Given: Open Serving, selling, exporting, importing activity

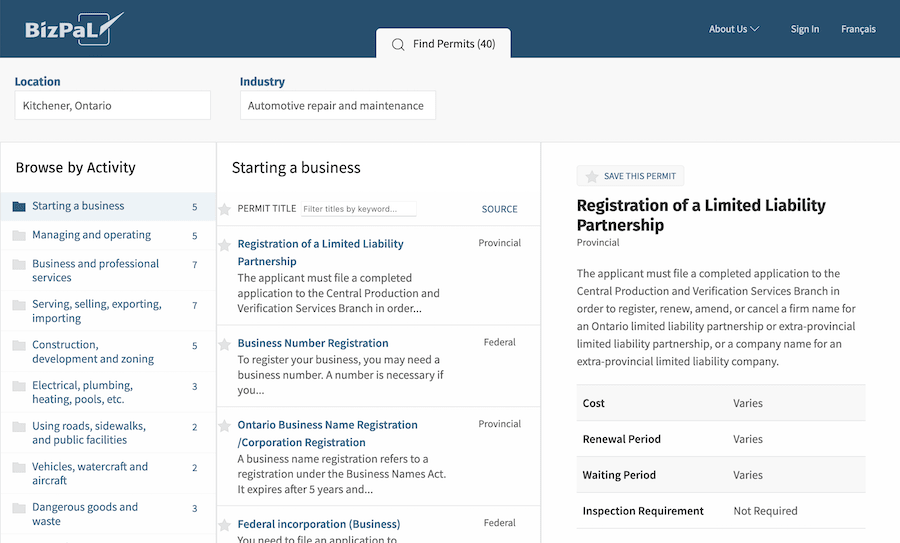Looking at the screenshot, I should (108, 311).
